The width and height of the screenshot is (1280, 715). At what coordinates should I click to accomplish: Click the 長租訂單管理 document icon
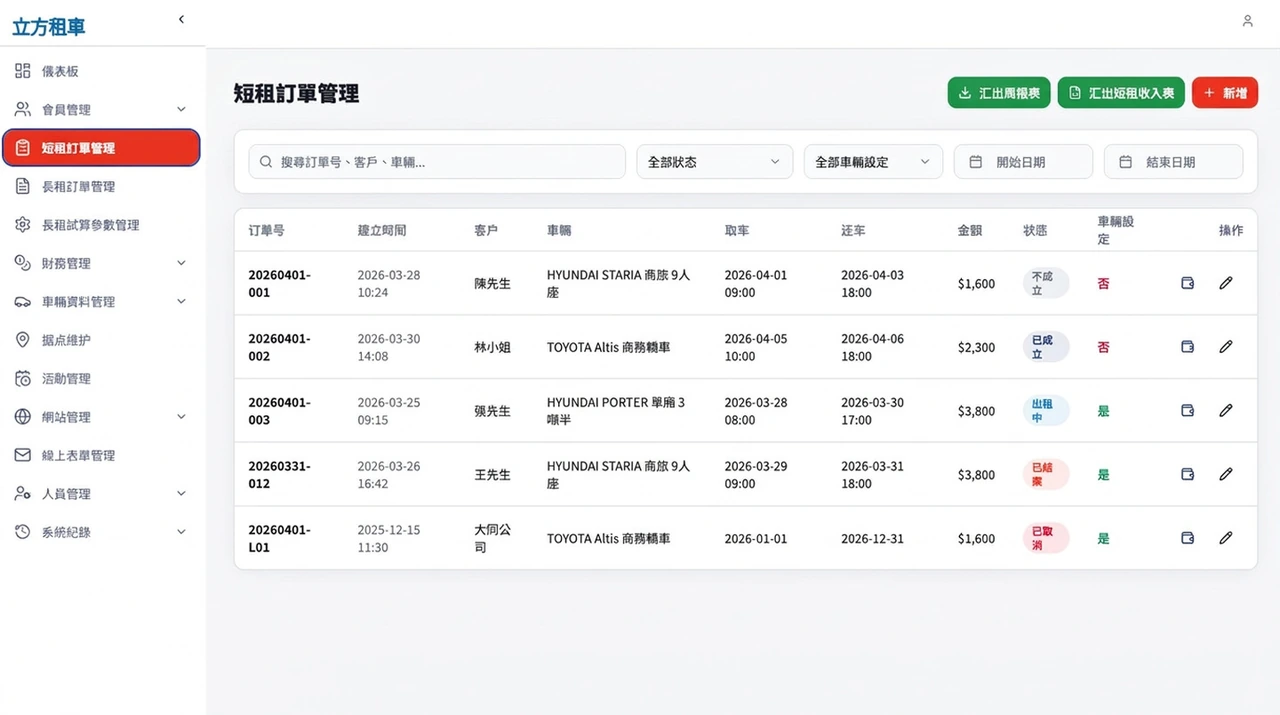(x=22, y=186)
